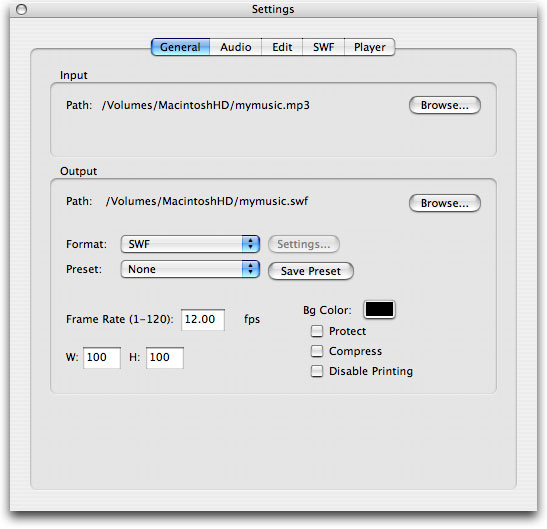
Task: Open the black Bg Color swatch
Action: [379, 310]
